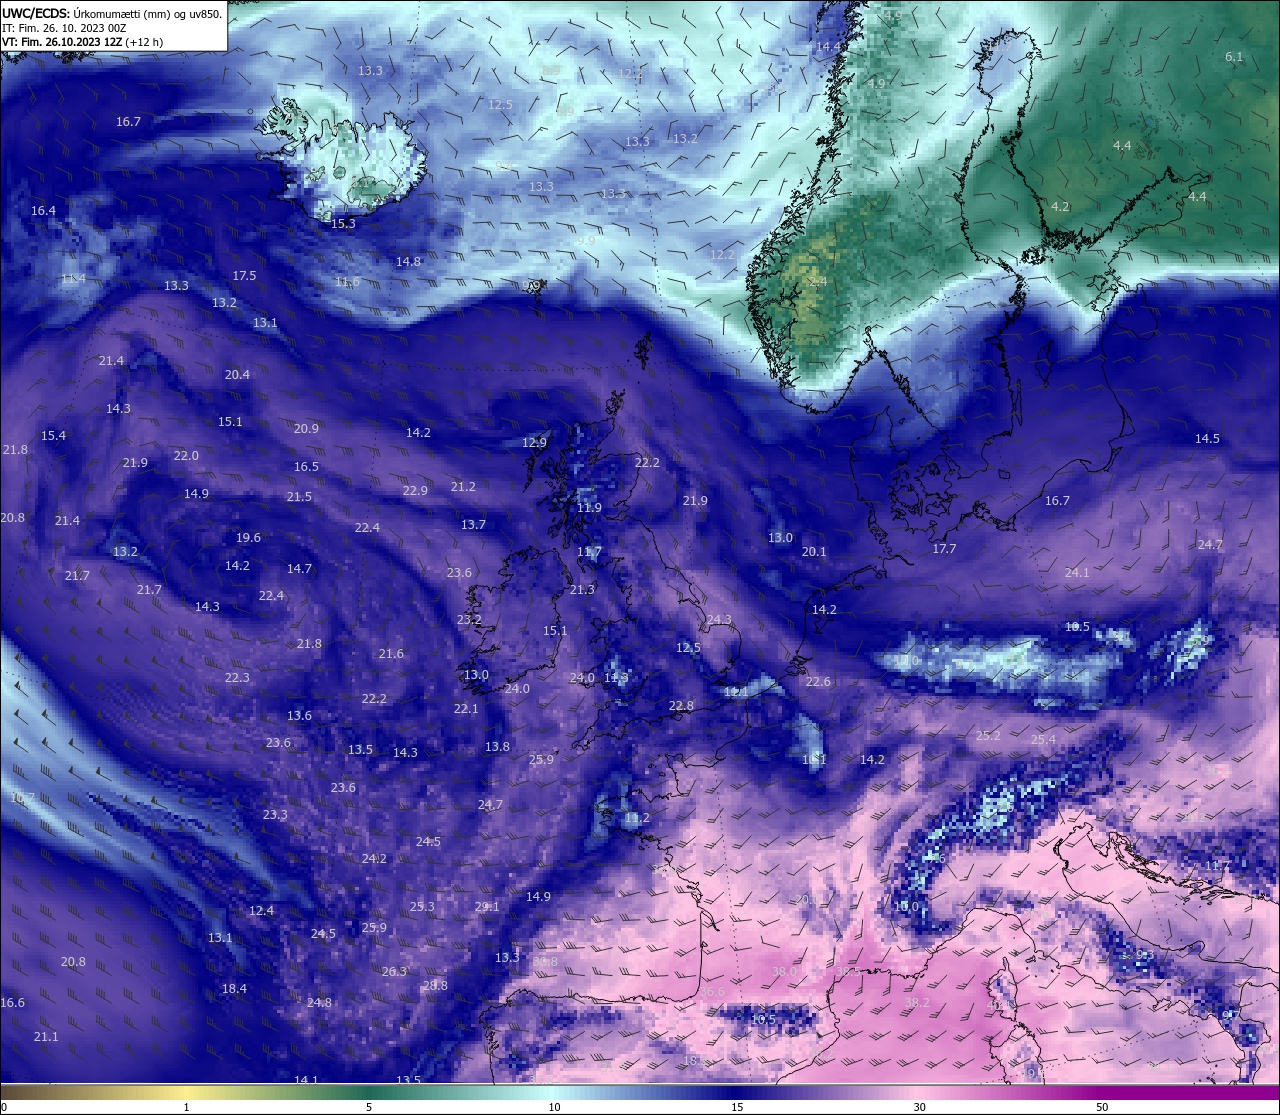Click the 20.4 value on the map
The width and height of the screenshot is (1280, 1115).
[237, 375]
